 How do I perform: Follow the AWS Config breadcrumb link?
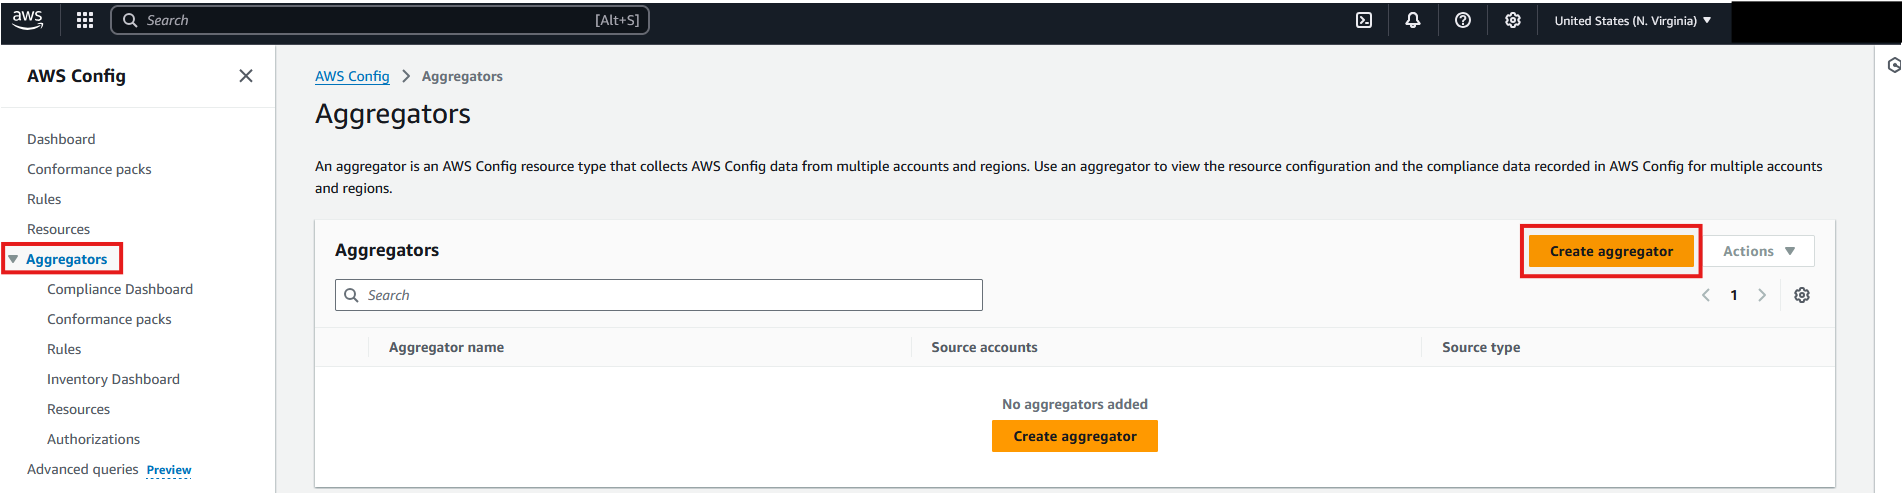click(x=352, y=76)
